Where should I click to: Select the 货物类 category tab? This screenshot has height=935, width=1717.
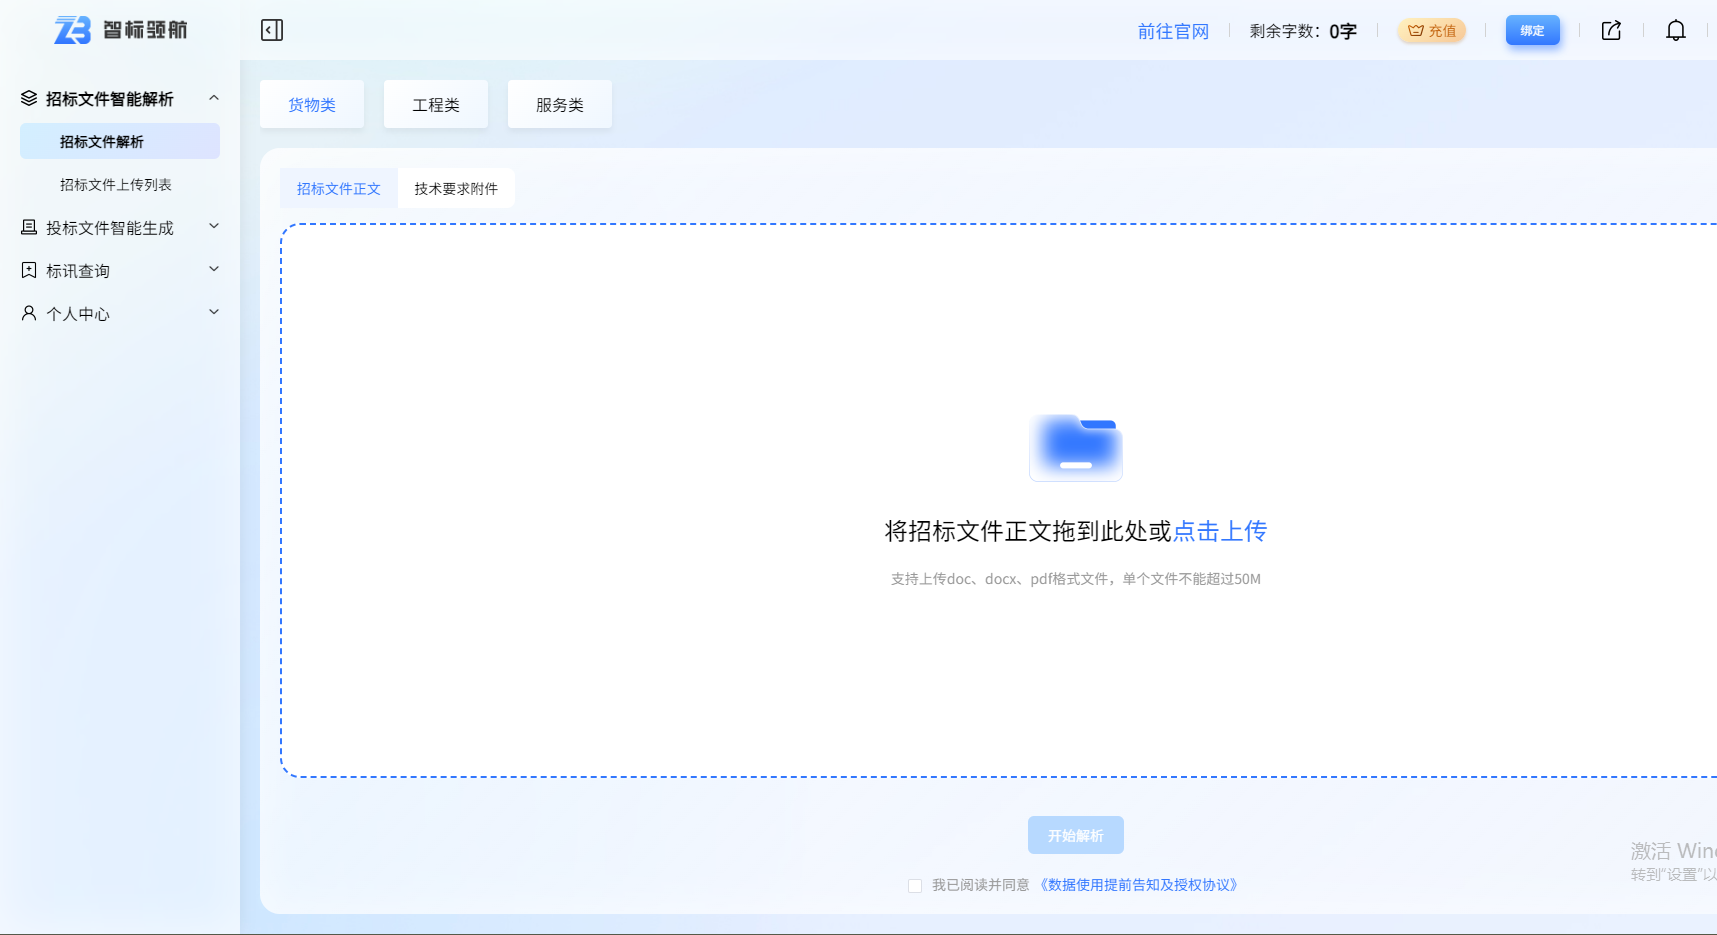(312, 104)
